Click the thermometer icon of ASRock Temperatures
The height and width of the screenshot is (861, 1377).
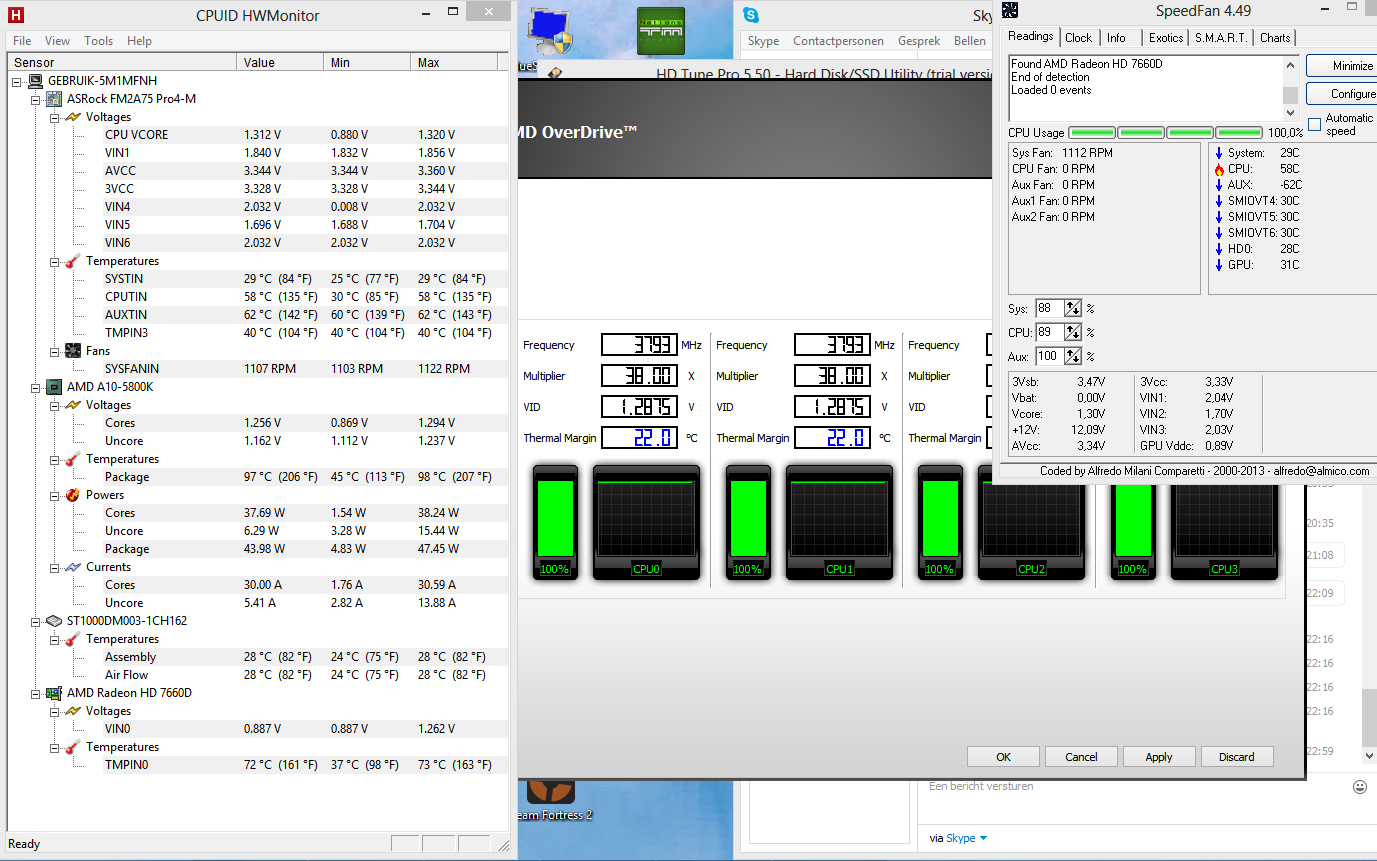(73, 261)
